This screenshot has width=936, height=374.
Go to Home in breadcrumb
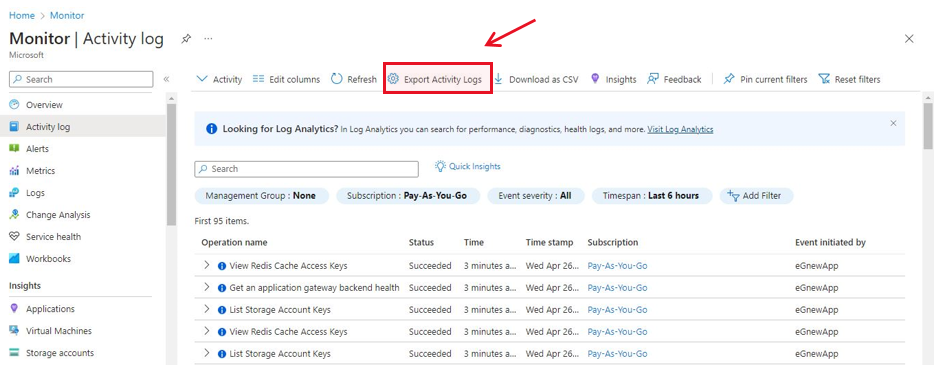[x=21, y=16]
